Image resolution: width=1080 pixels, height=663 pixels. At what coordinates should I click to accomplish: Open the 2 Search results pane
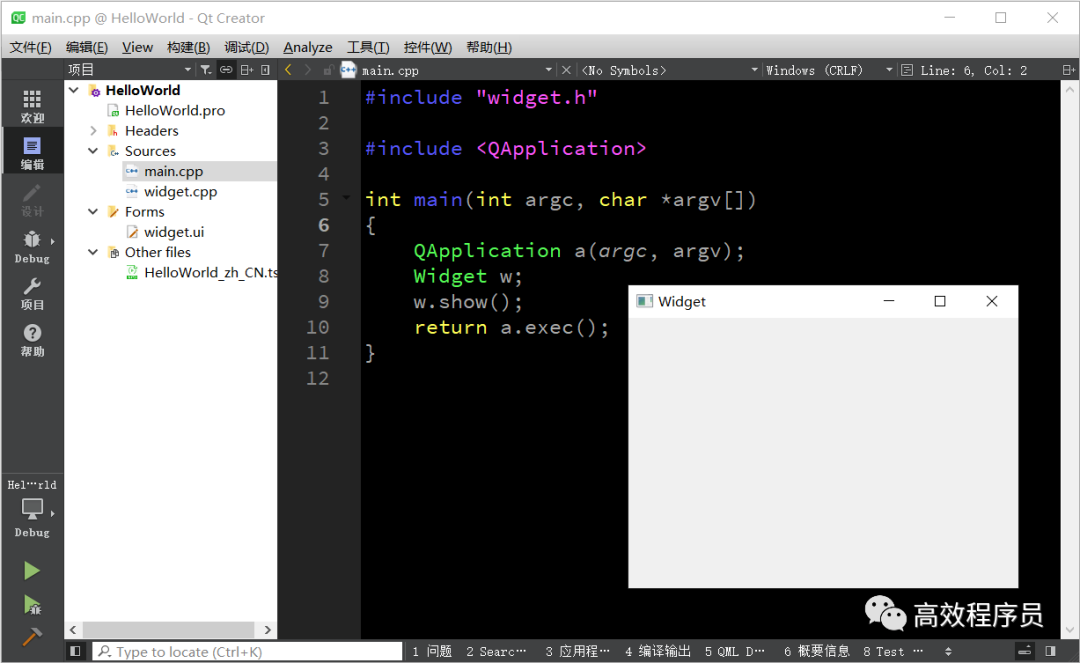pos(496,651)
